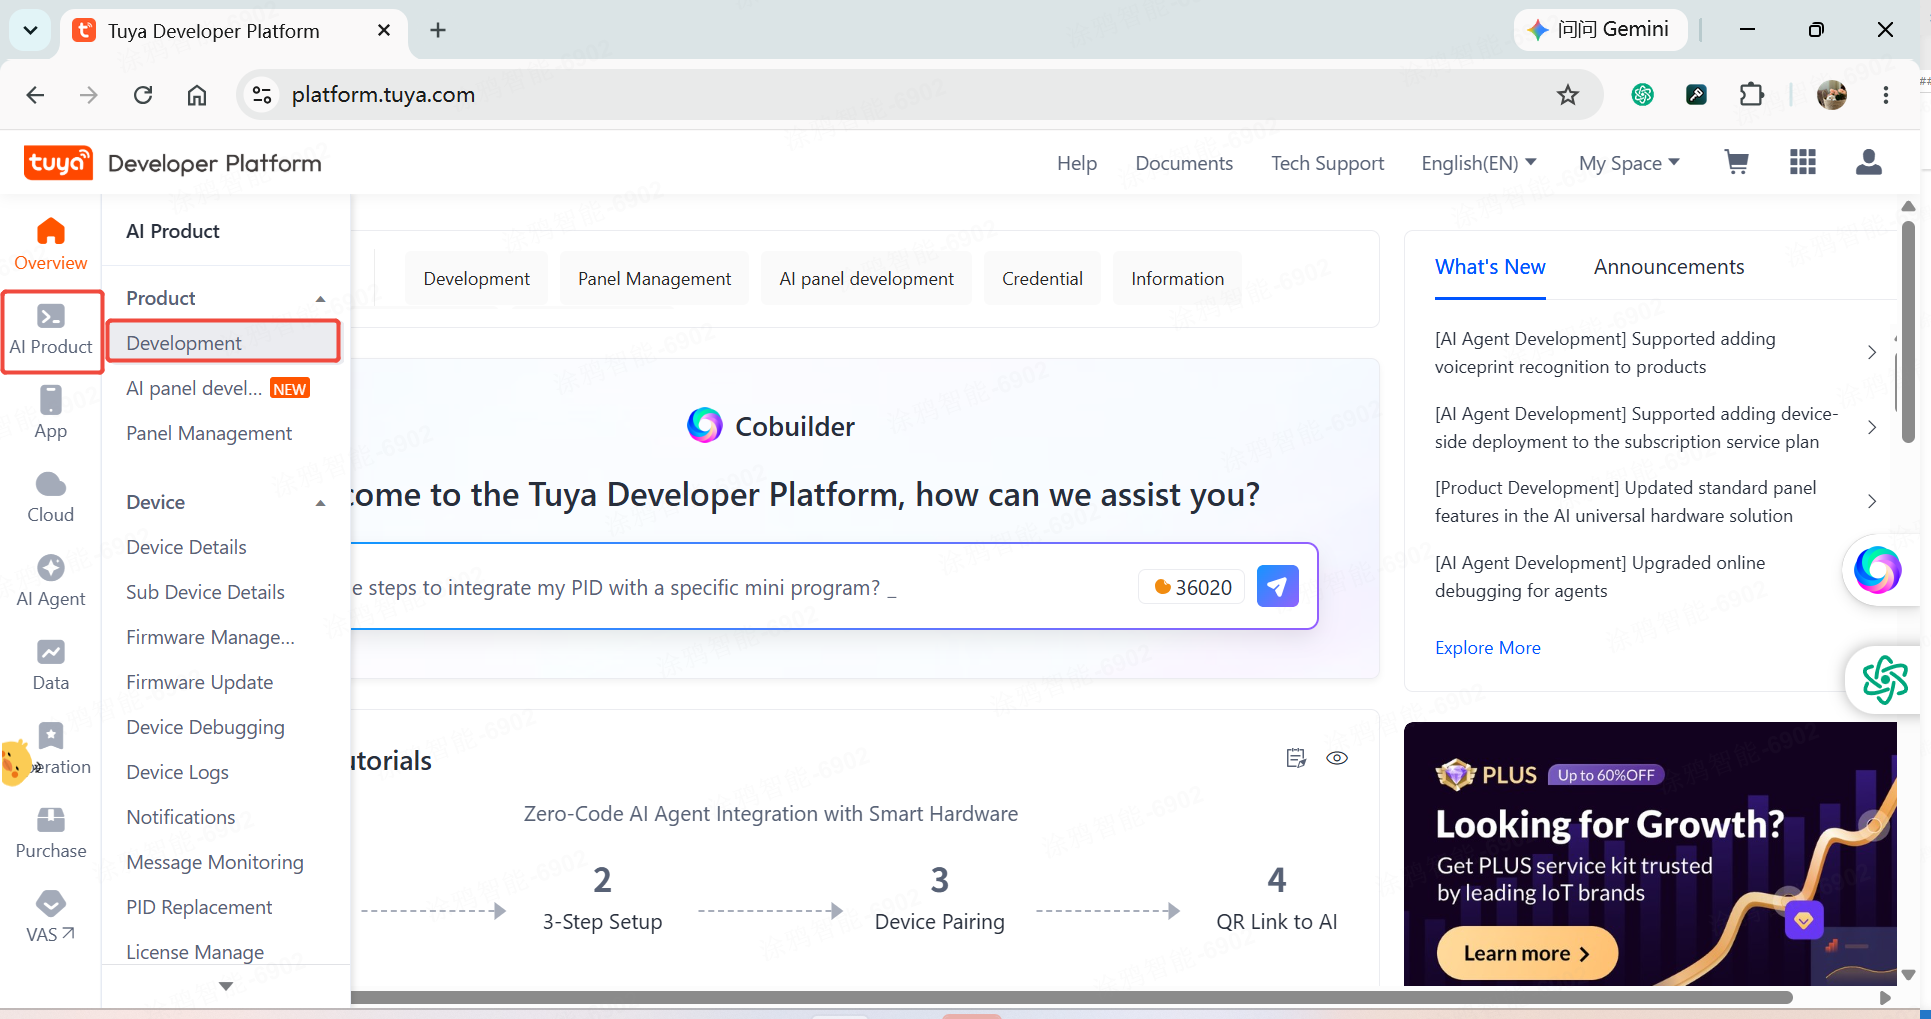1931x1019 pixels.
Task: Click Learn more on PLUS banner
Action: point(1527,953)
